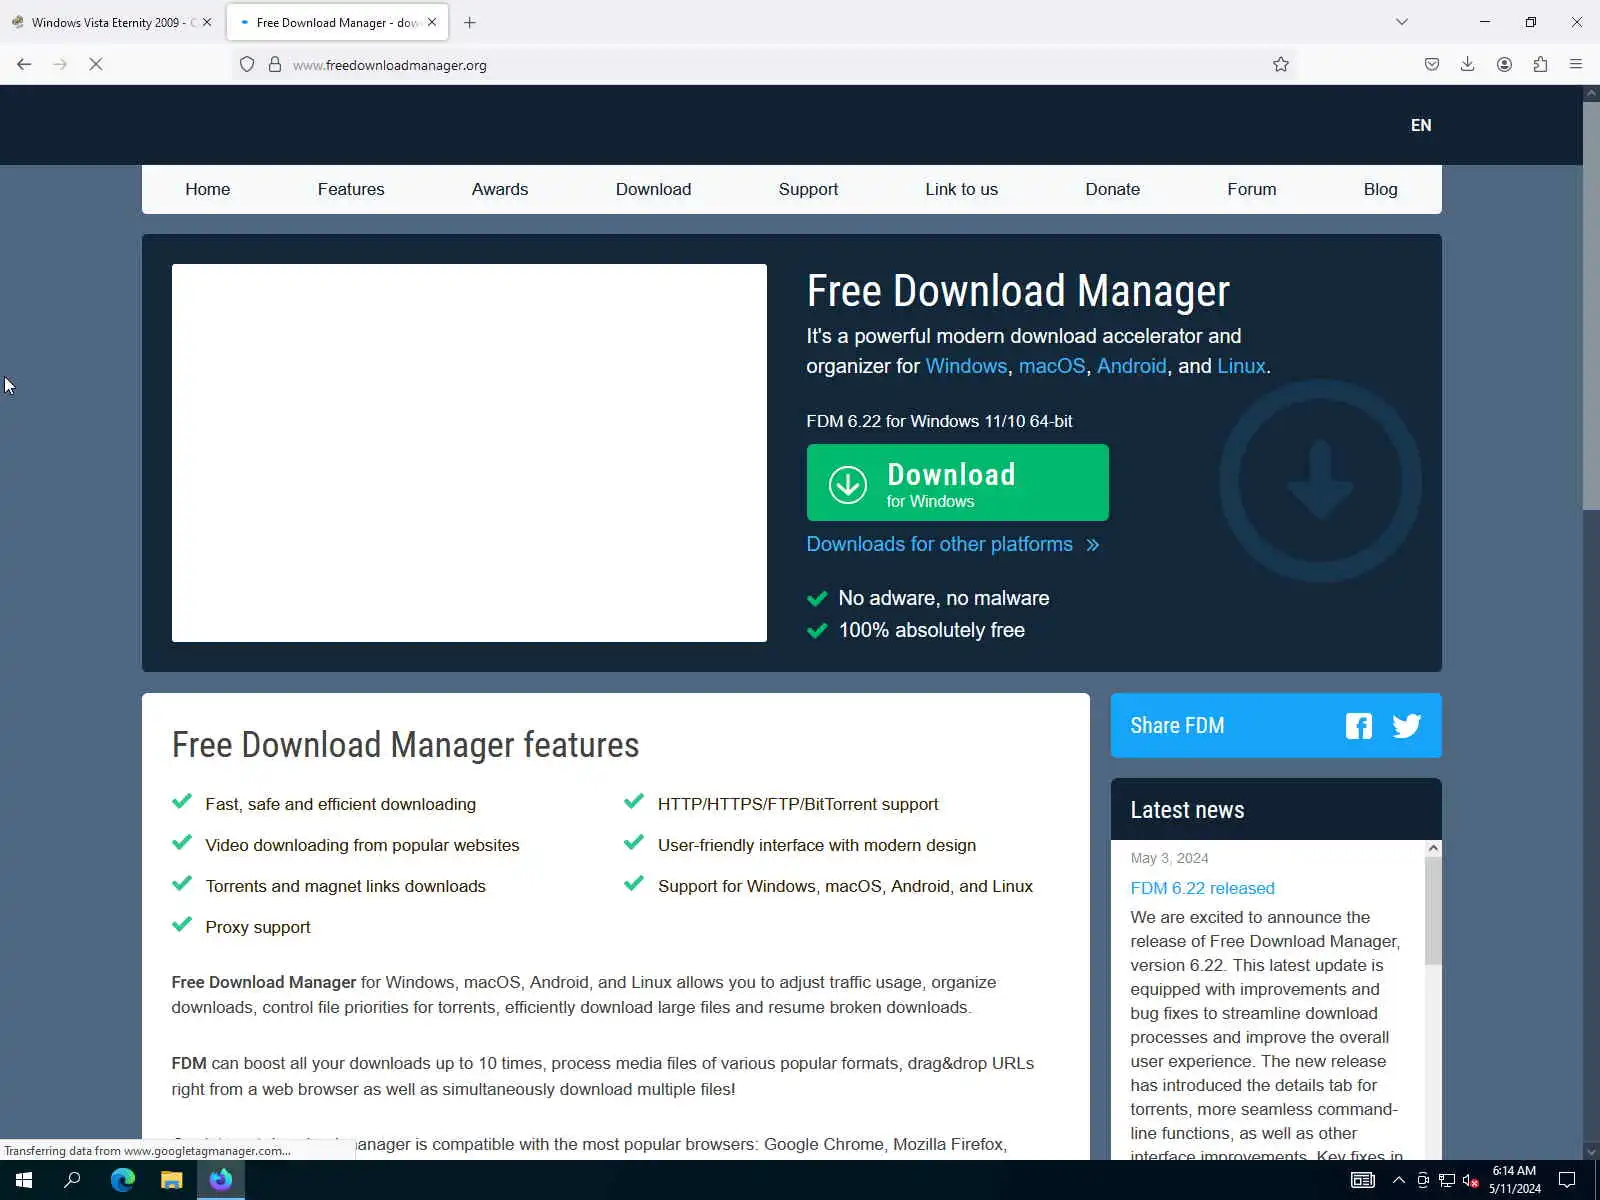The image size is (1600, 1200).
Task: Select the Free Download Manager tab
Action: 337,22
